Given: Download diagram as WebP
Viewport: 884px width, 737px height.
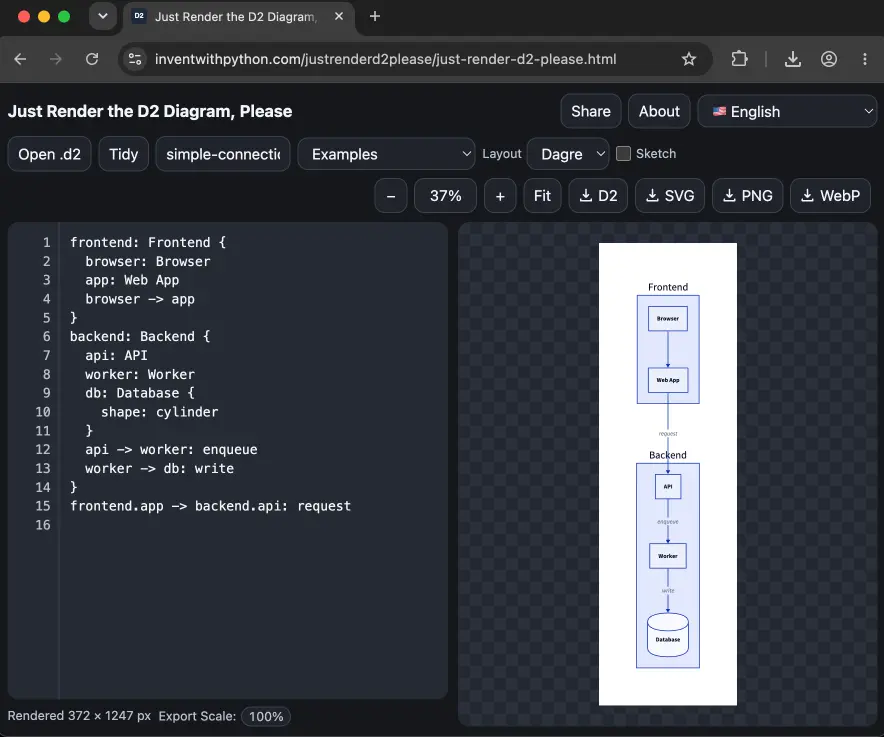Looking at the screenshot, I should pos(830,196).
